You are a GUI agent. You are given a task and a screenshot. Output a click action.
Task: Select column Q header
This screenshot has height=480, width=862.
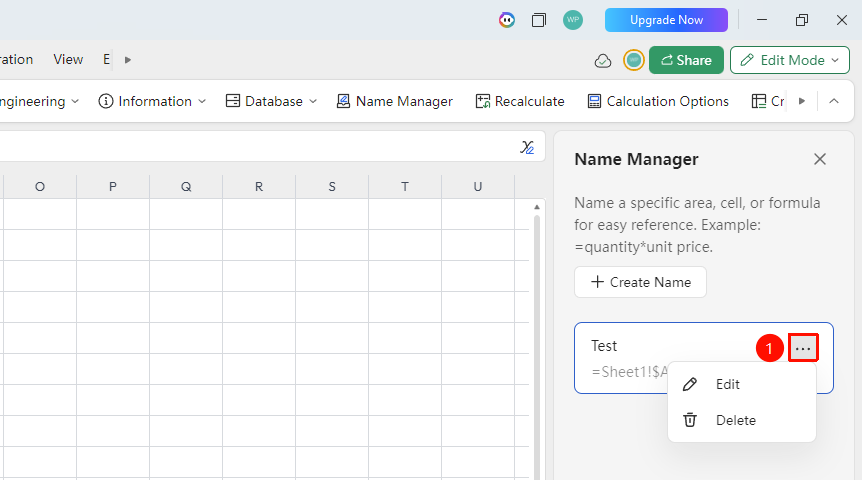point(186,186)
